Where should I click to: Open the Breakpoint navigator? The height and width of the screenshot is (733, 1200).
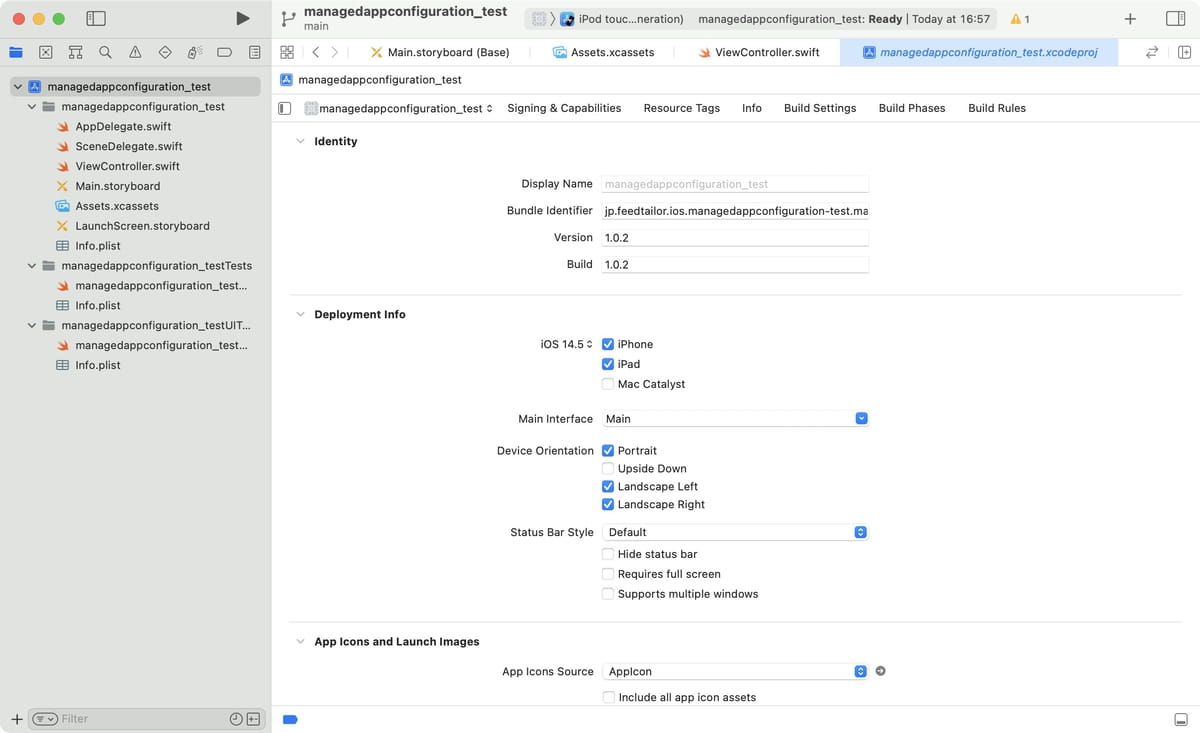tap(225, 52)
